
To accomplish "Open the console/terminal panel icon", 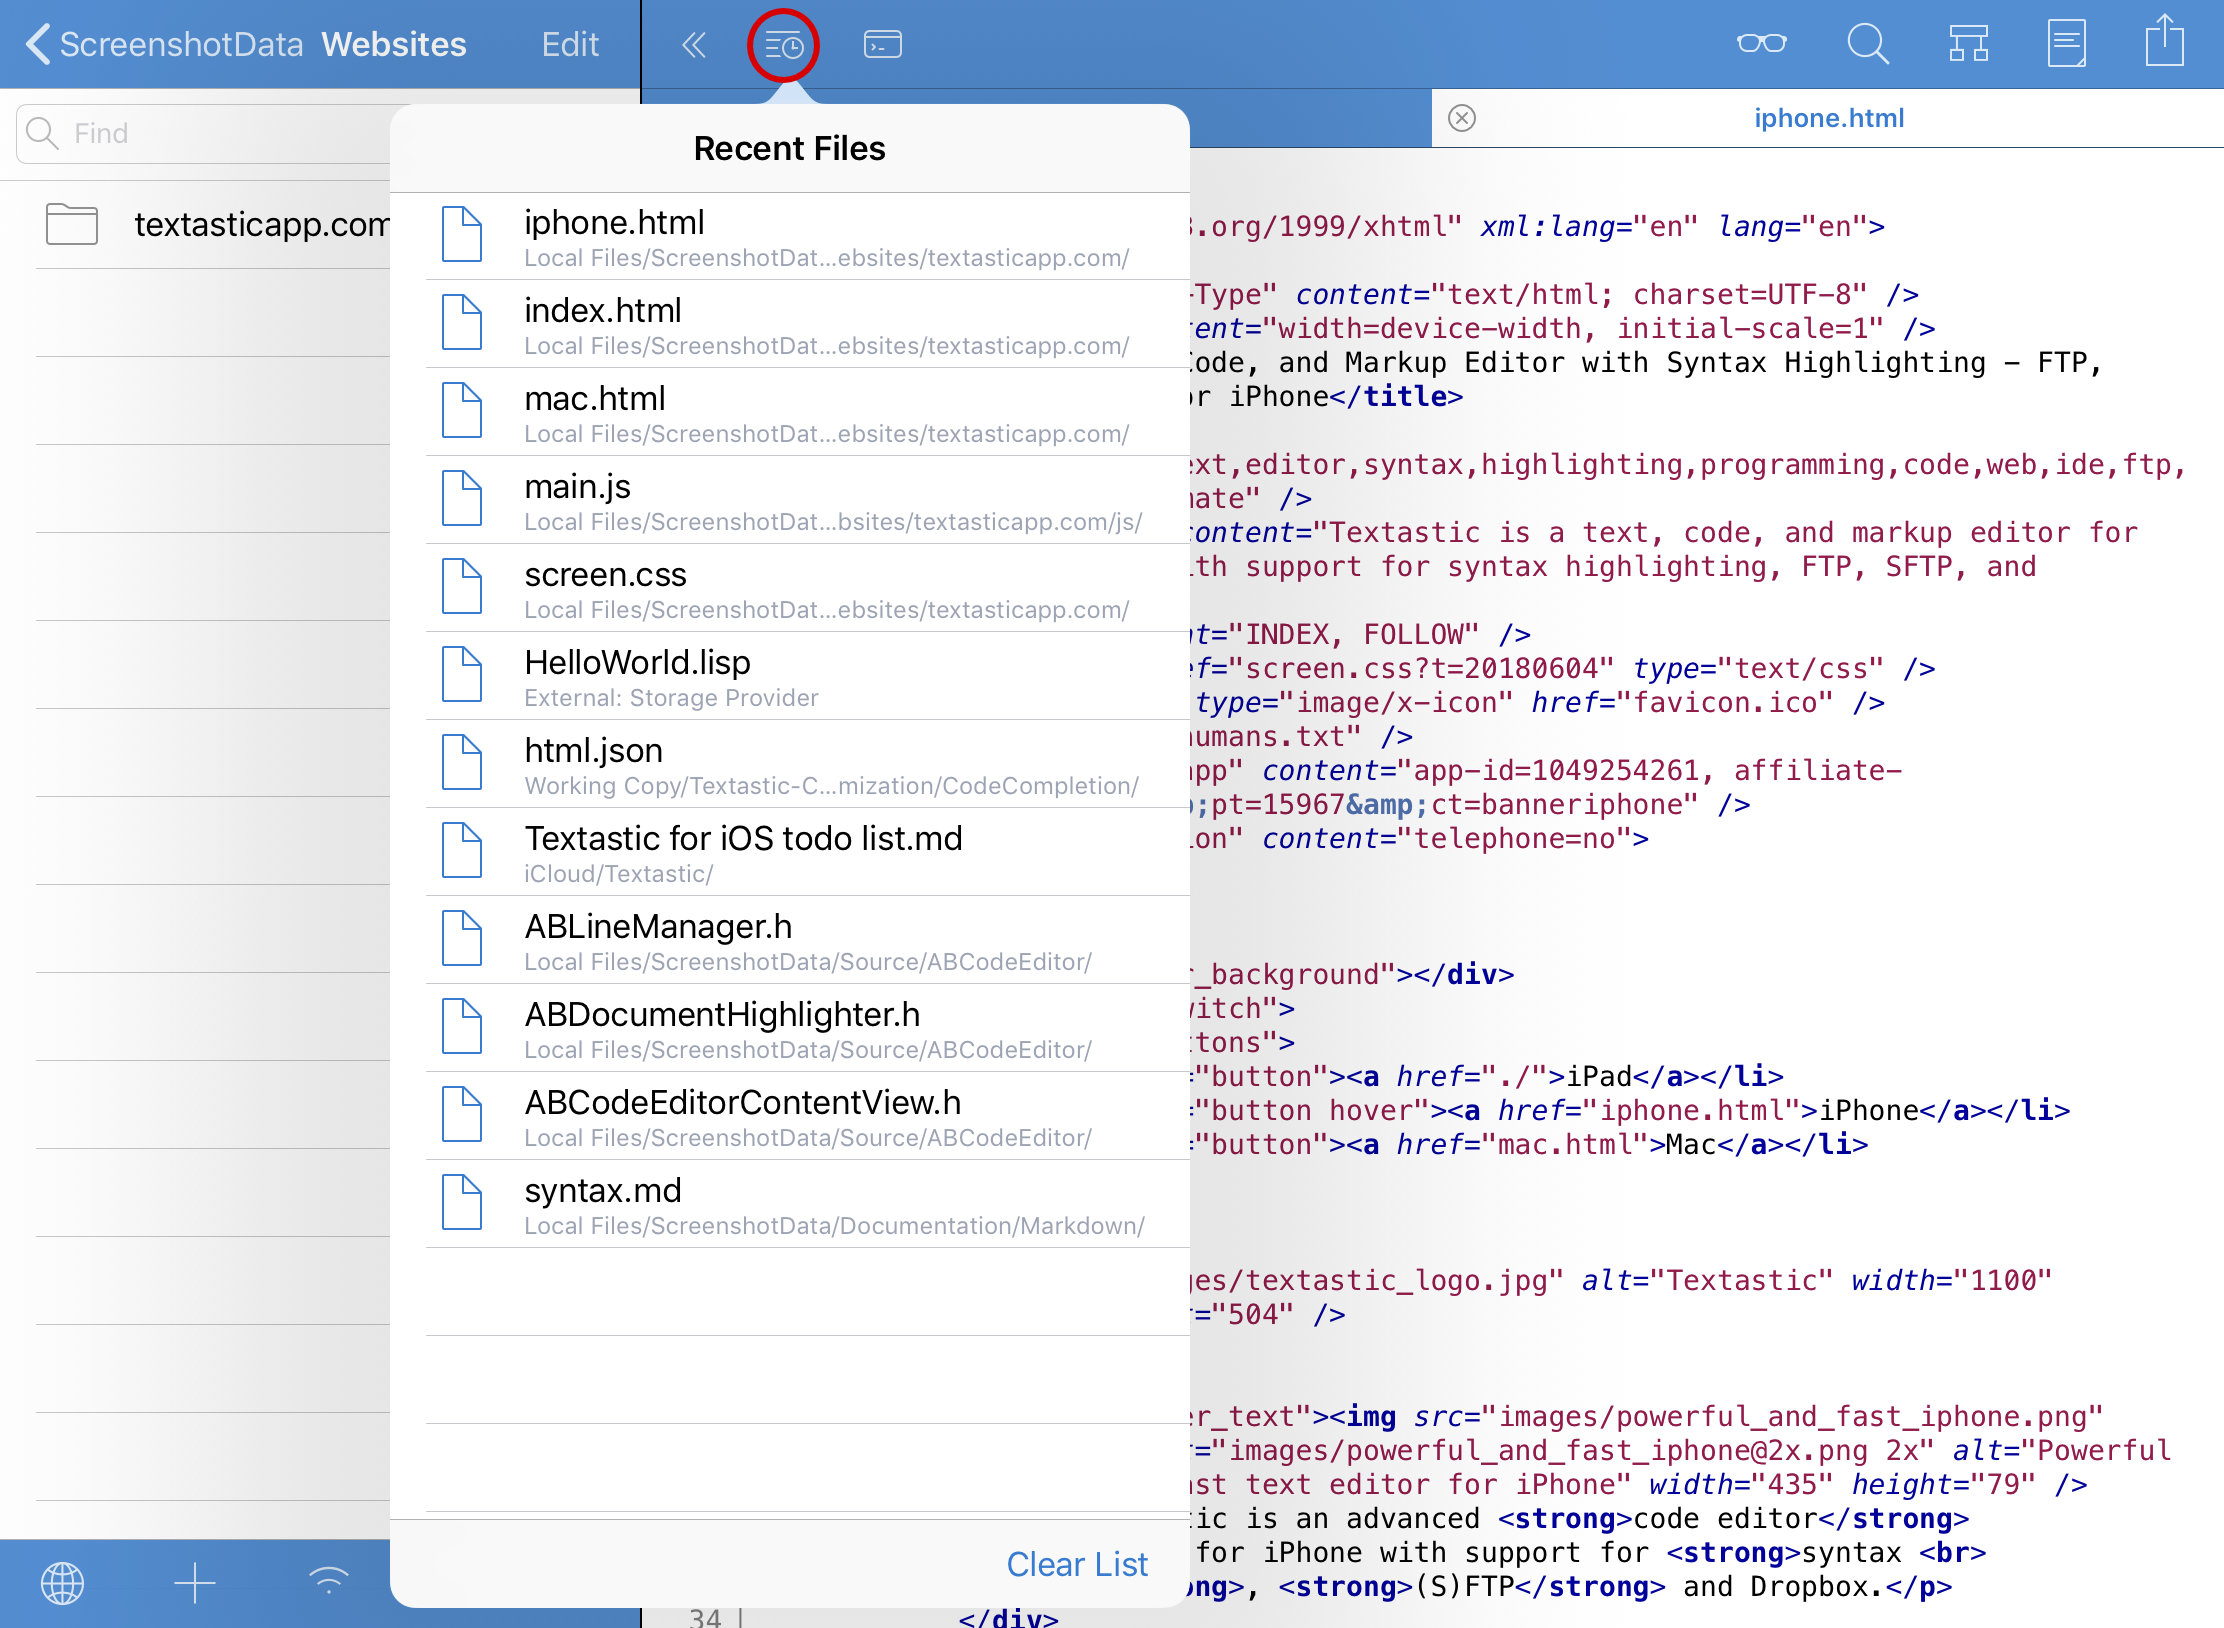I will pyautogui.click(x=882, y=45).
